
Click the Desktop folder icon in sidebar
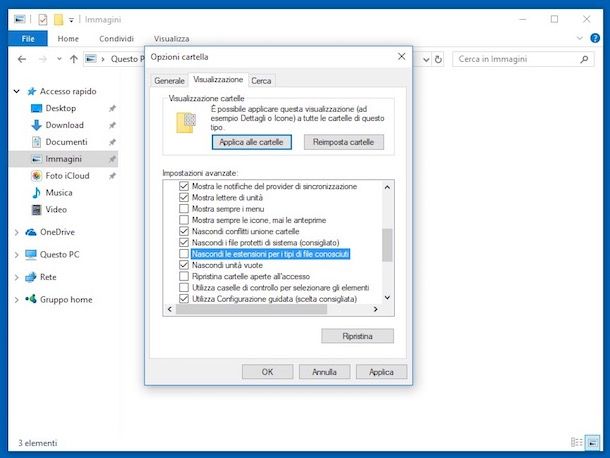coord(37,108)
